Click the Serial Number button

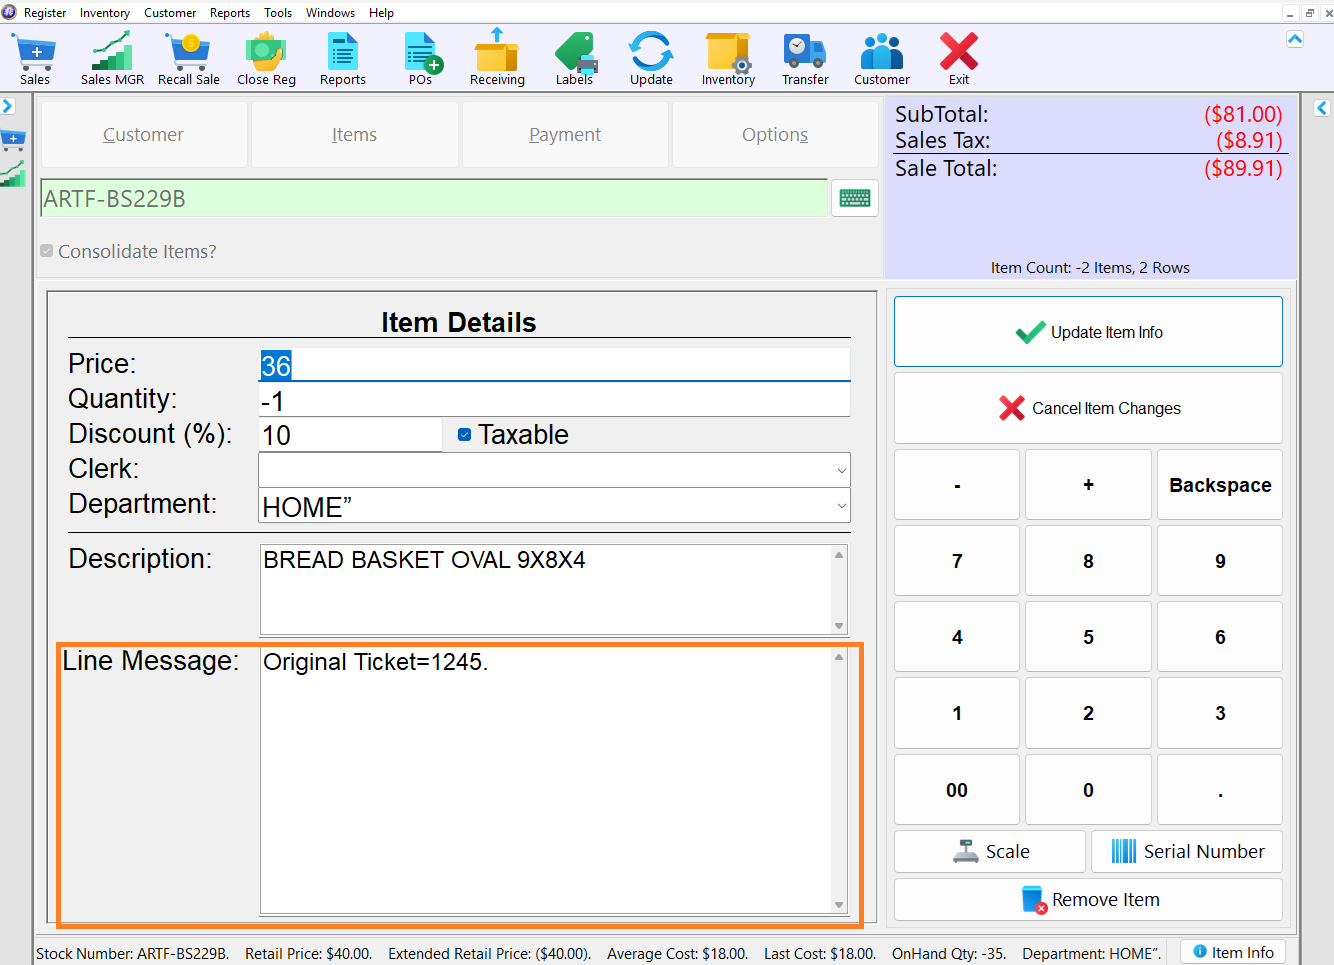click(1187, 851)
